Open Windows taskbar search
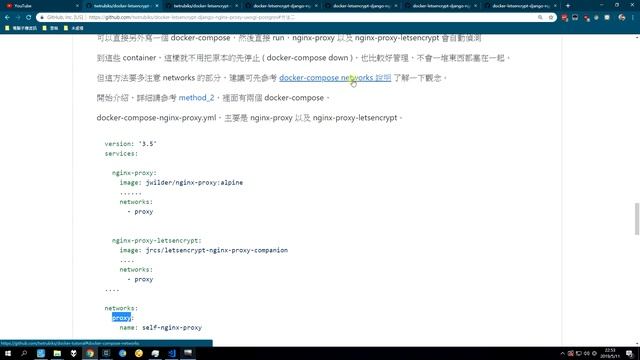This screenshot has width=640, height=360. point(24,353)
